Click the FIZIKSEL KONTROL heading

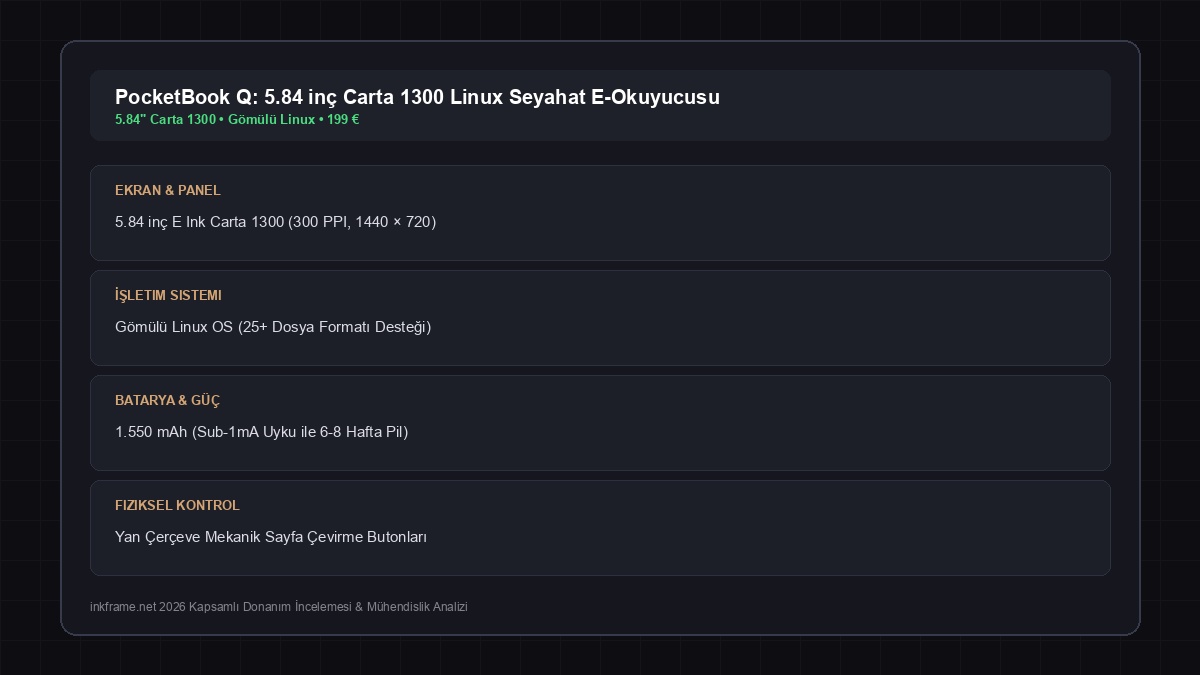(x=177, y=505)
